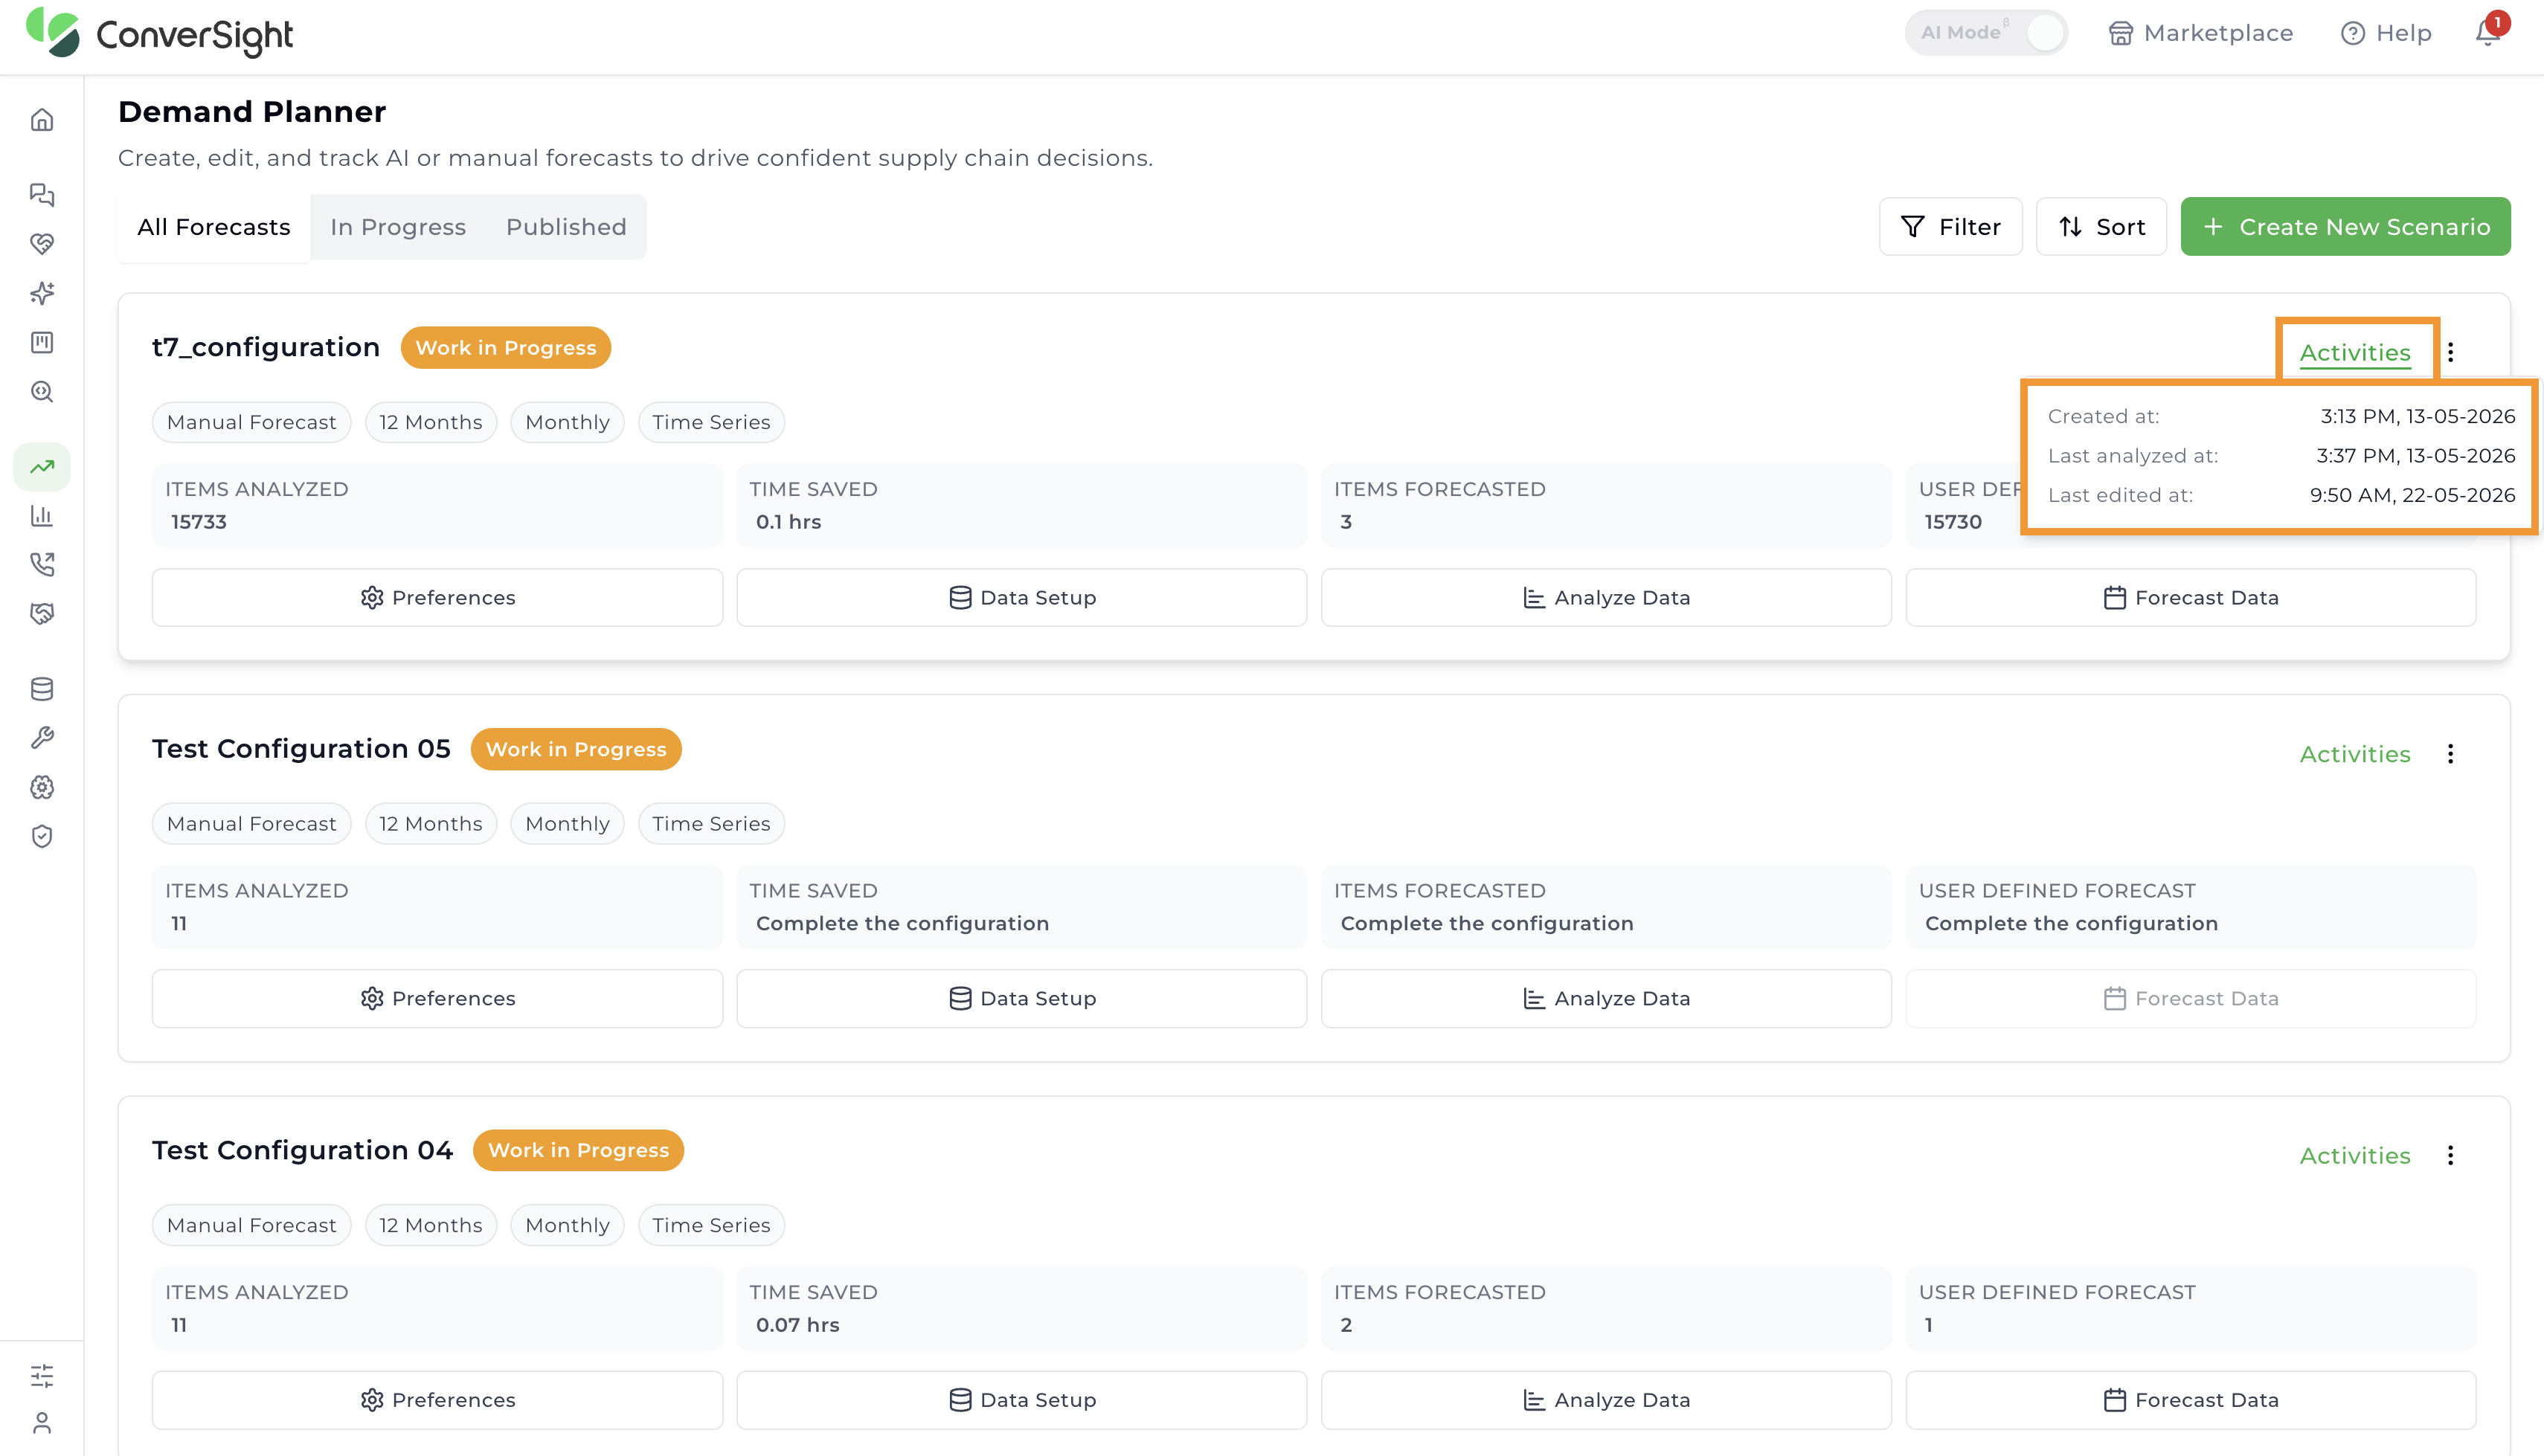
Task: Click Create New Scenario button
Action: pos(2345,227)
